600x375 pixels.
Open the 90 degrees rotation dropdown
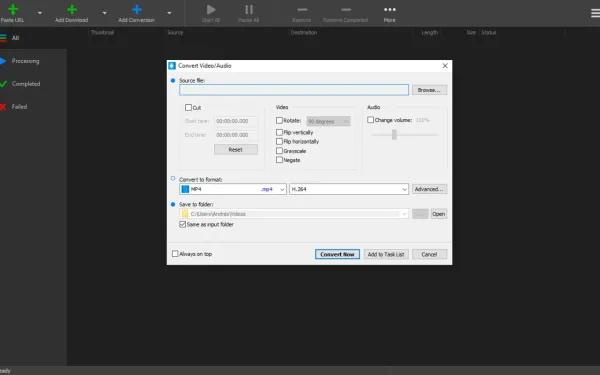328,122
